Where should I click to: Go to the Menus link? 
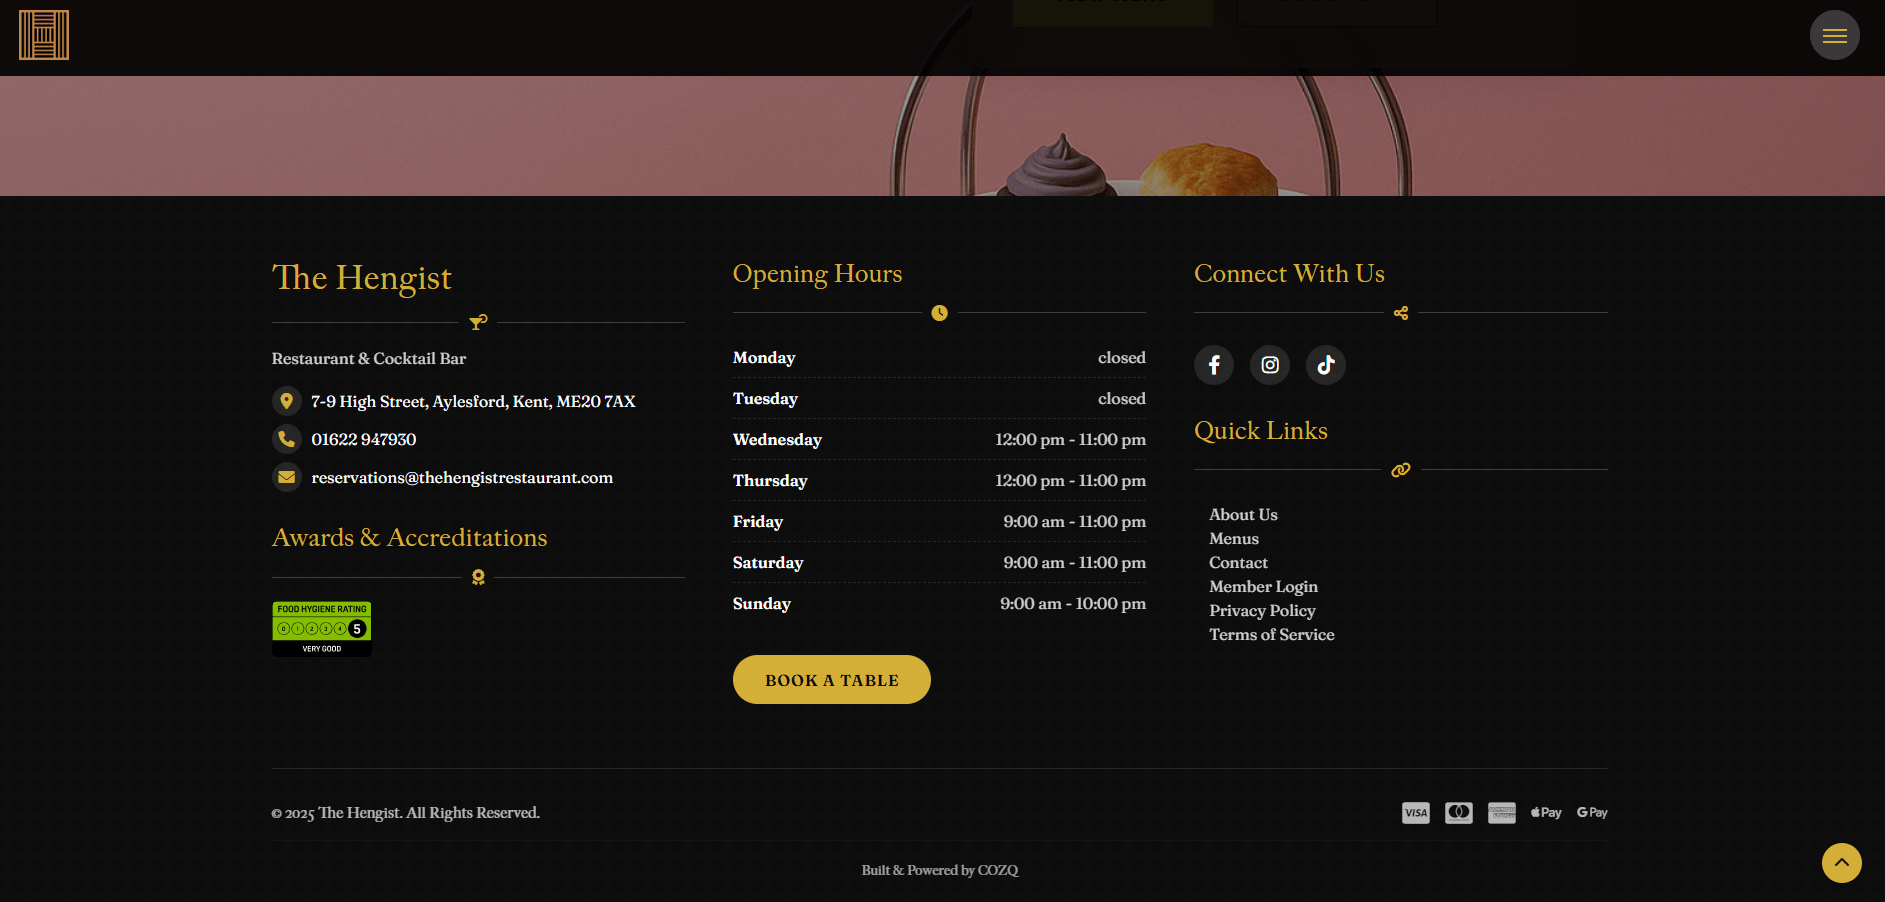coord(1233,539)
